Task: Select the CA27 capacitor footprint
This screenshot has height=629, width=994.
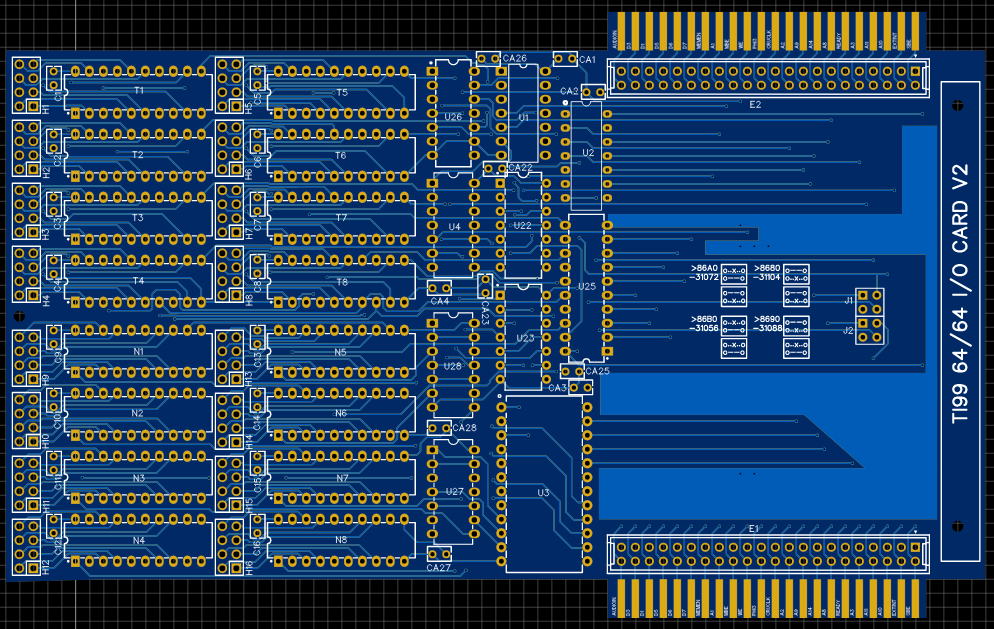Action: 438,554
